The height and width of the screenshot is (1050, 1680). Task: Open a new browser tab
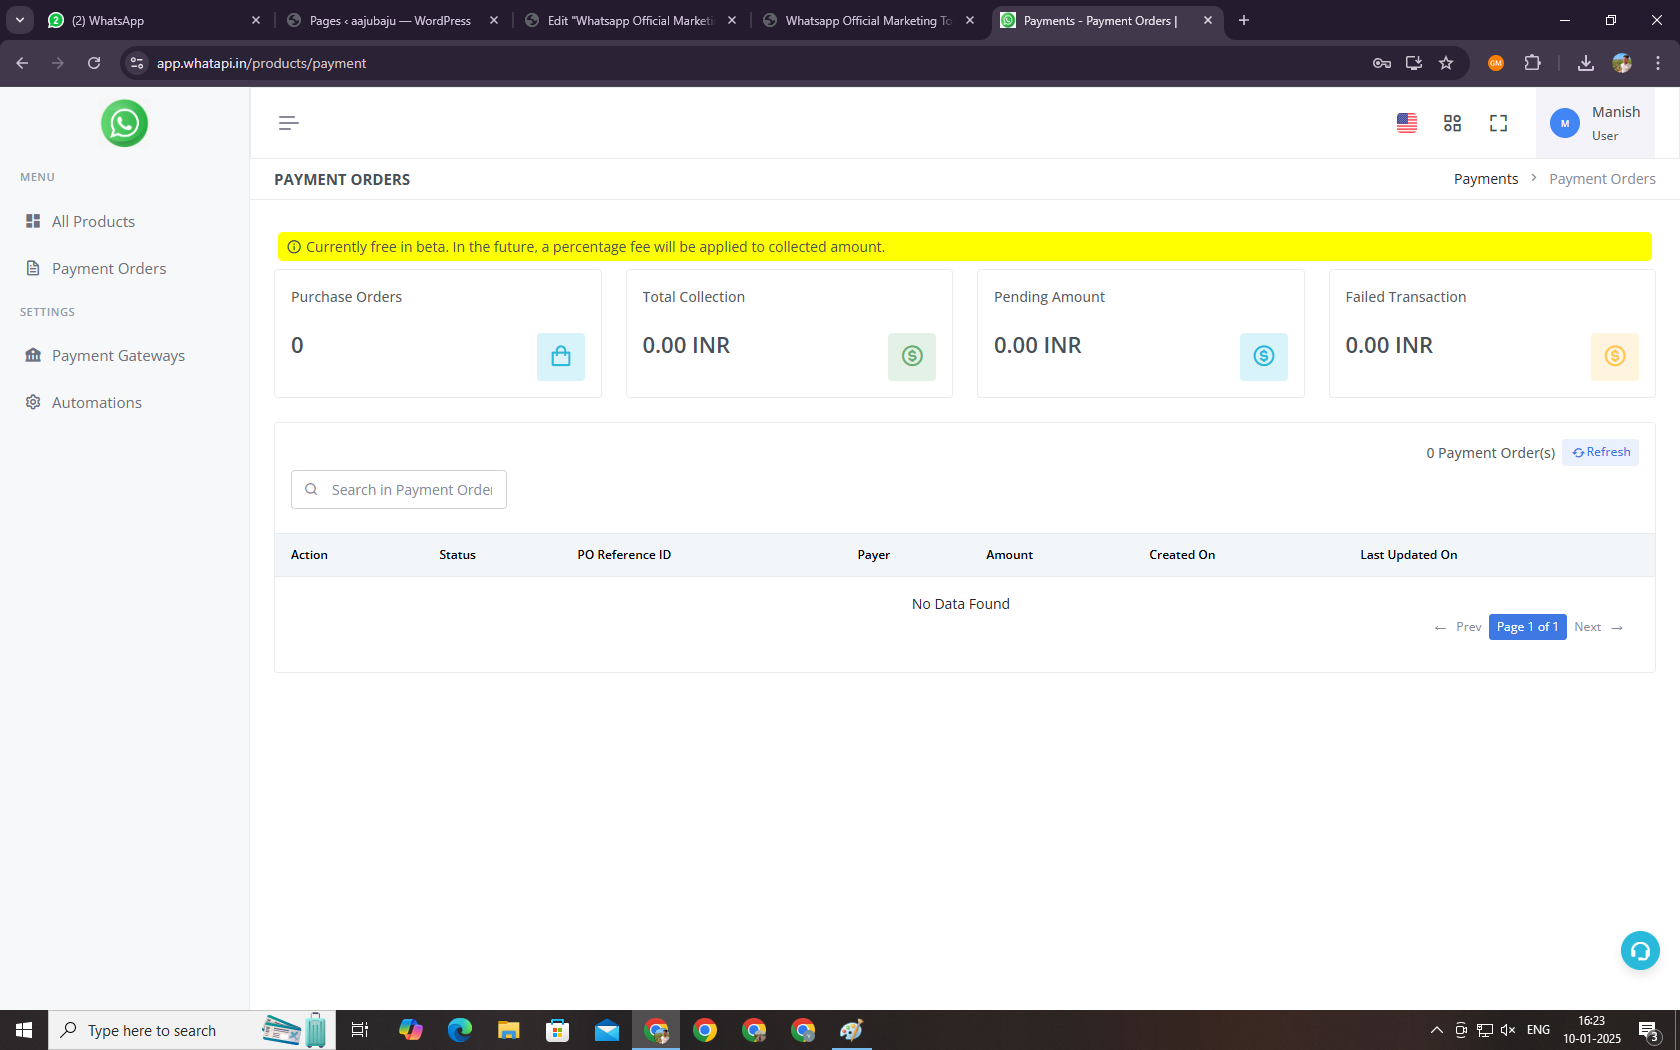click(1244, 20)
